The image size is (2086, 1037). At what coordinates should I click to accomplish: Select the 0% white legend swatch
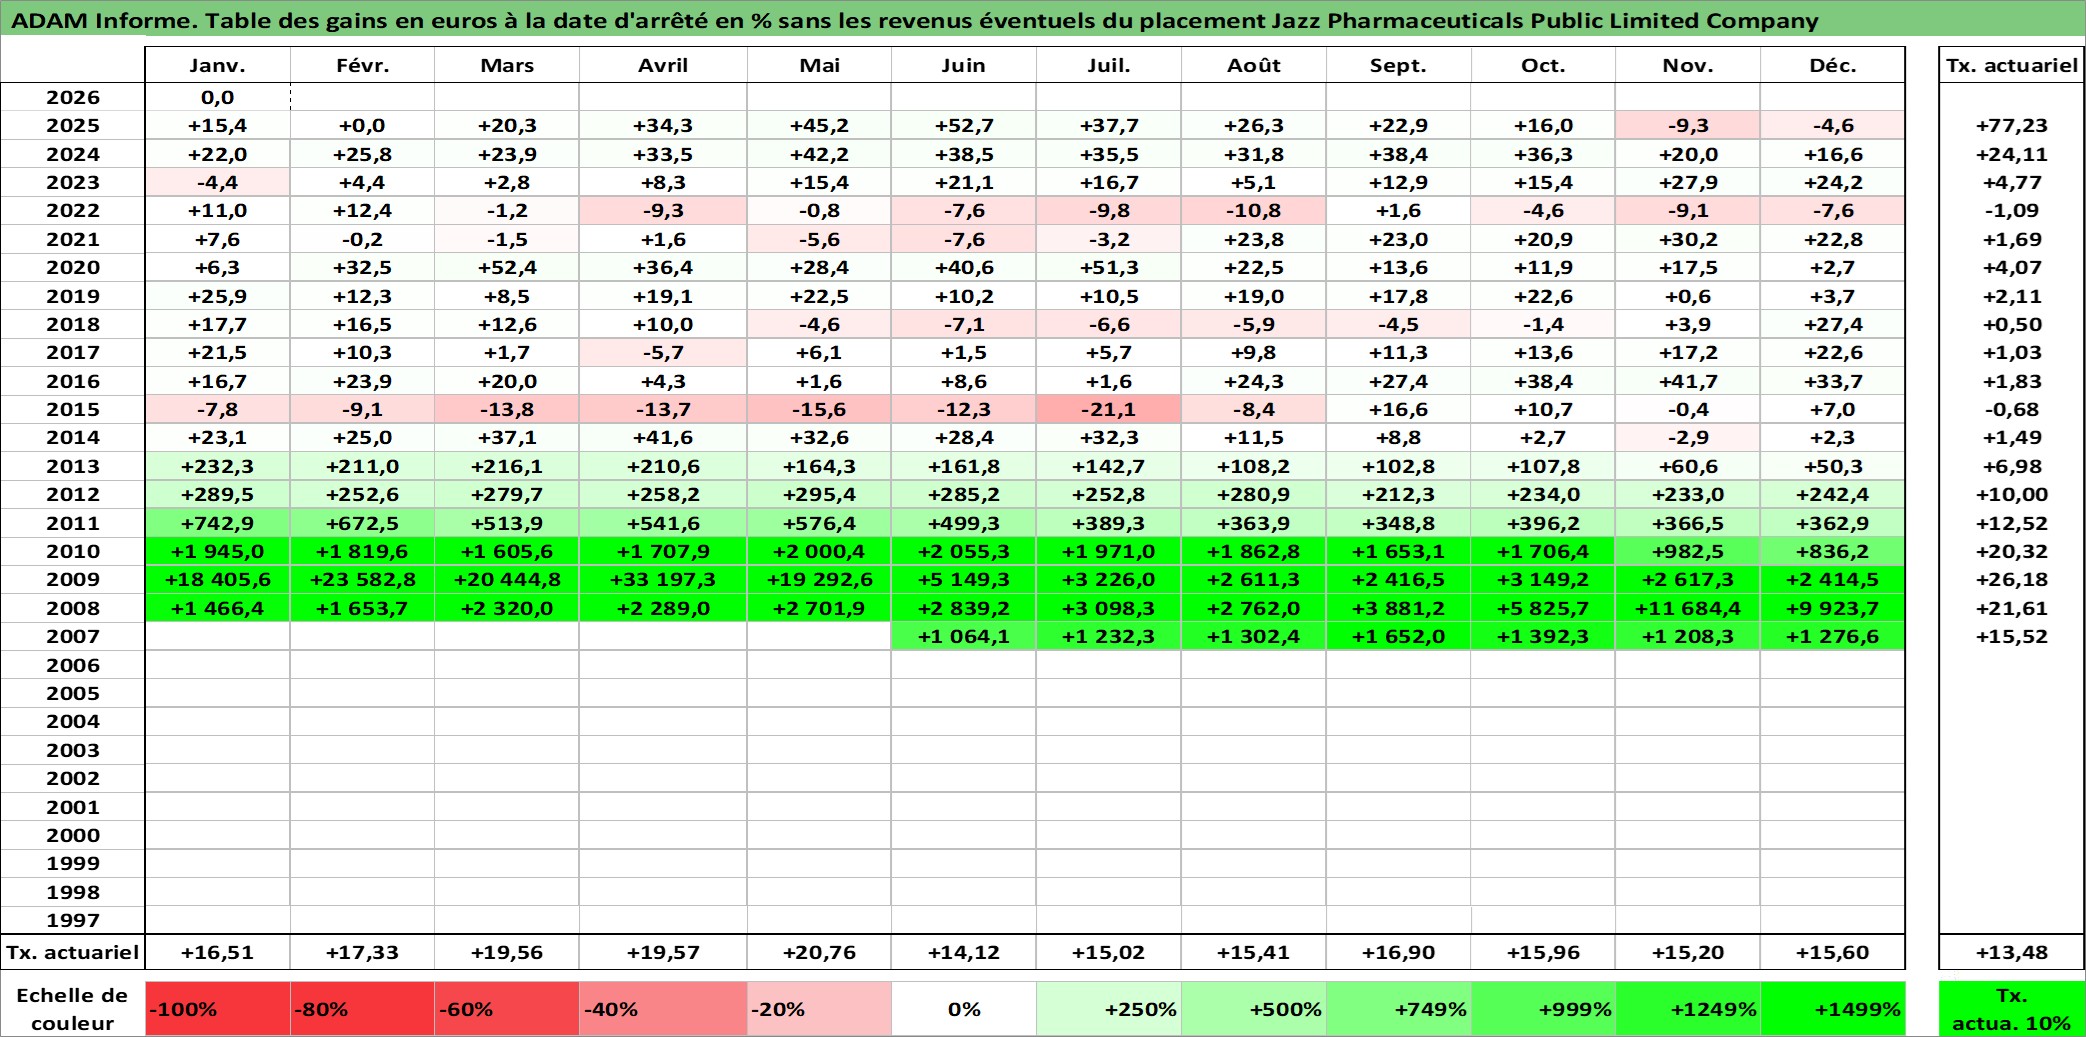[x=964, y=1009]
